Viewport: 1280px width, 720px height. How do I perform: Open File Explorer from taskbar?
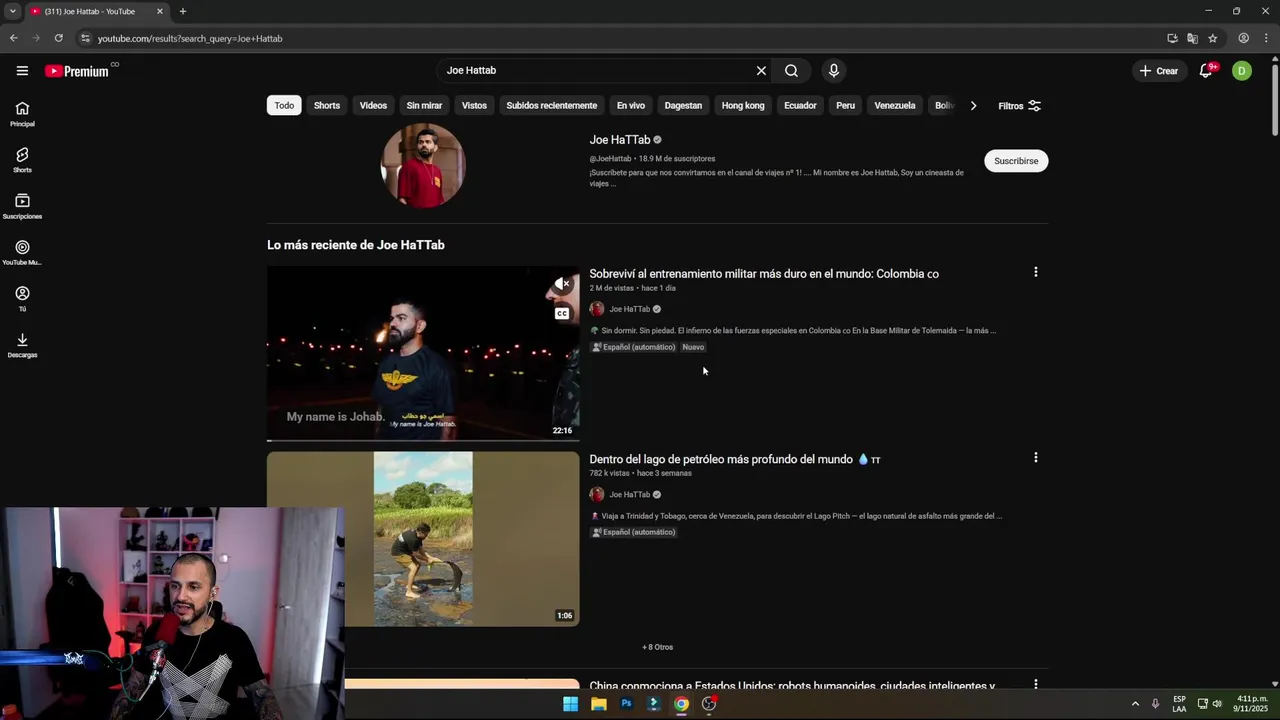point(598,704)
